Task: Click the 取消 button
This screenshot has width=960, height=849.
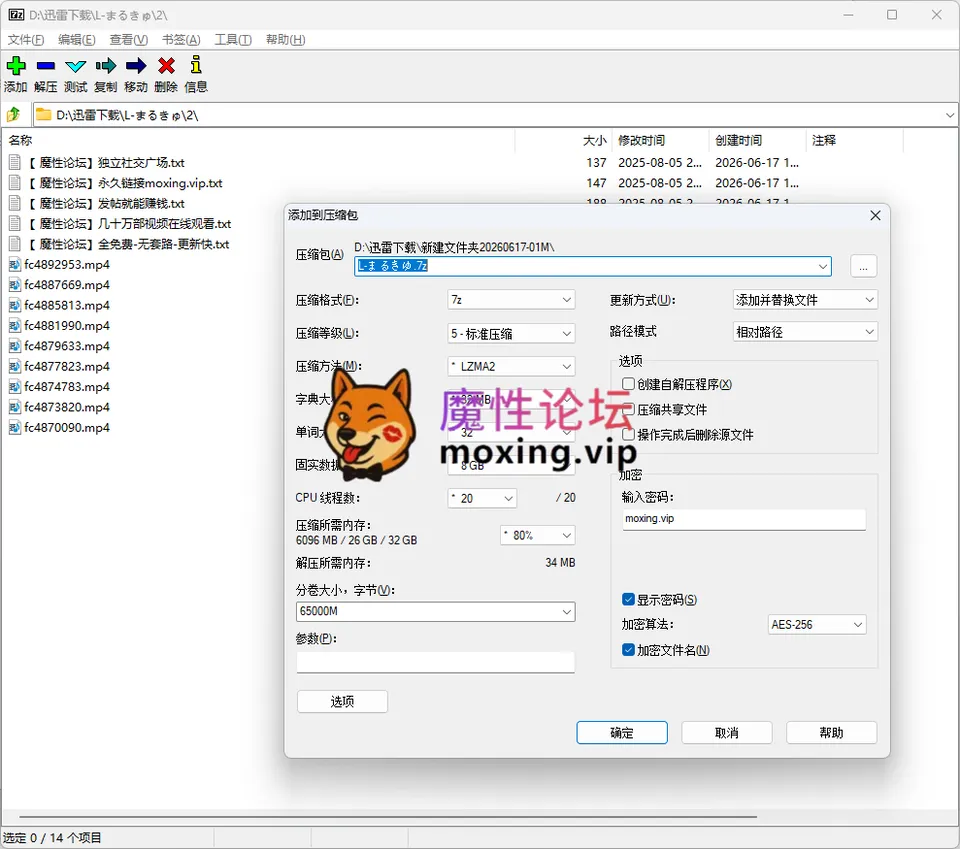Action: [x=727, y=733]
